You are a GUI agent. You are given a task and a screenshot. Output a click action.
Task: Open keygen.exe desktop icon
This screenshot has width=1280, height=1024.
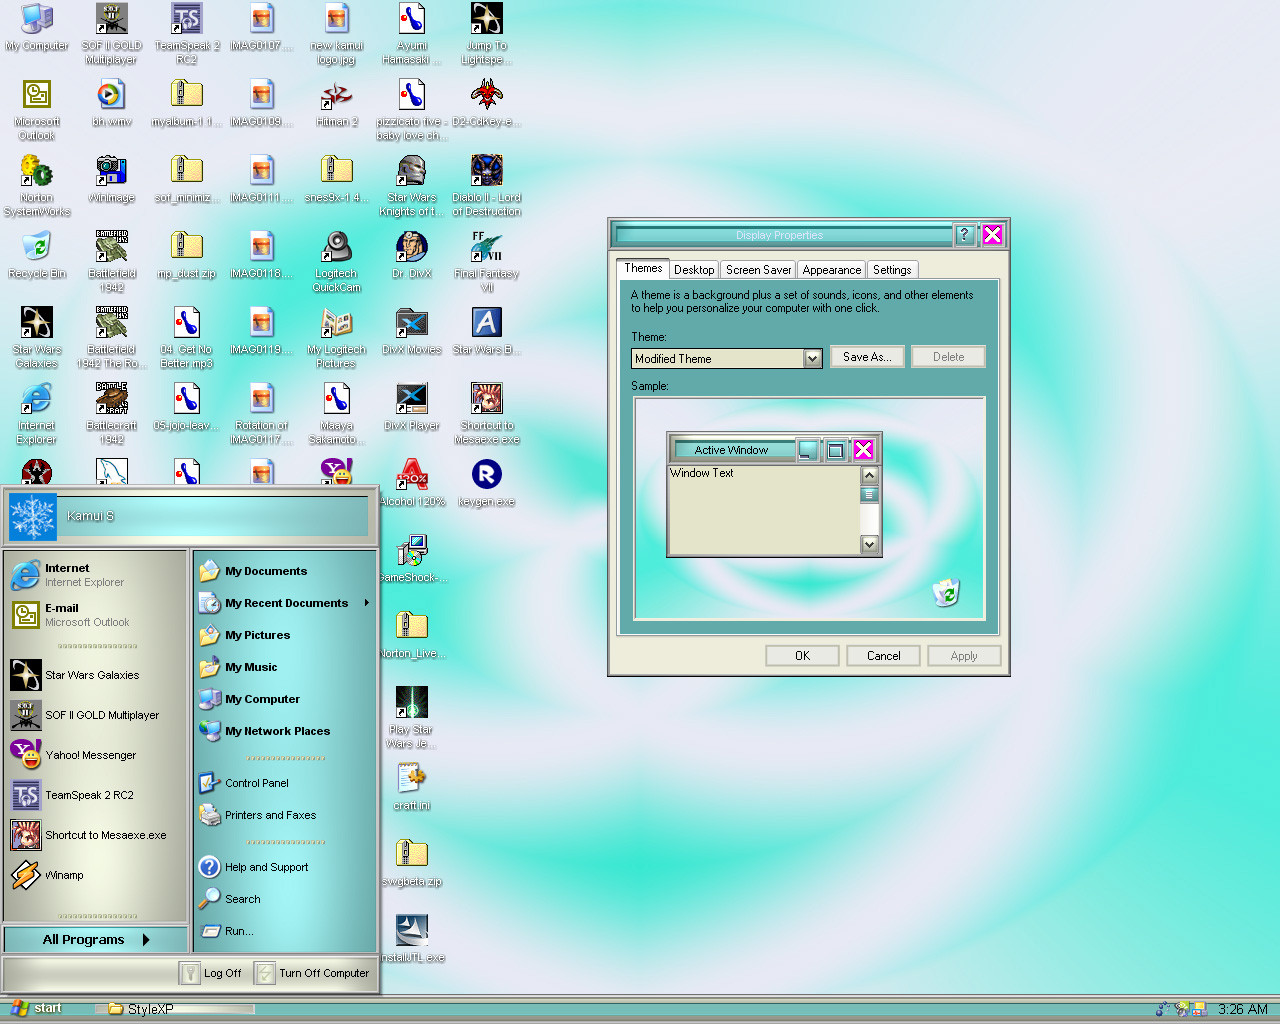pyautogui.click(x=487, y=483)
